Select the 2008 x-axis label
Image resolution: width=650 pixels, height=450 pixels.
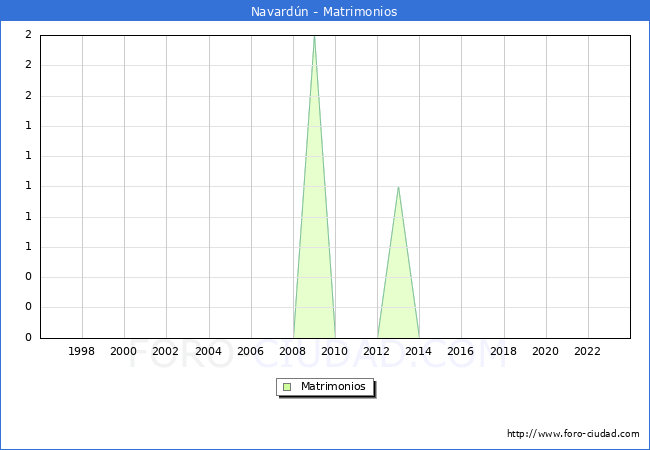click(293, 351)
